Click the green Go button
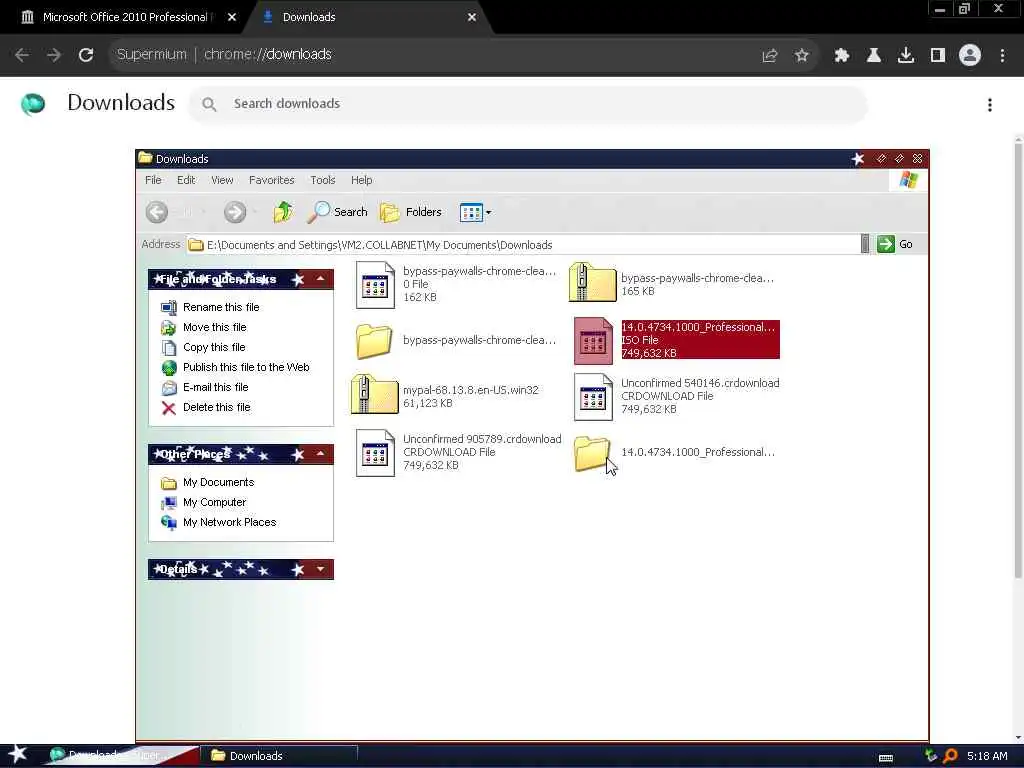This screenshot has height=768, width=1024. pyautogui.click(x=895, y=244)
